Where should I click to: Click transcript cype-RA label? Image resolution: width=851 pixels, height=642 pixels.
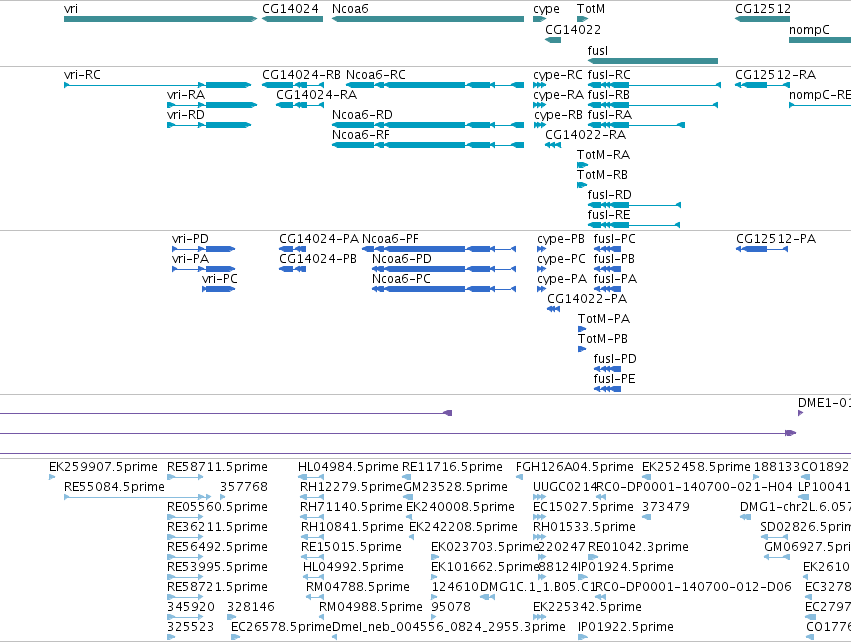pyautogui.click(x=558, y=95)
